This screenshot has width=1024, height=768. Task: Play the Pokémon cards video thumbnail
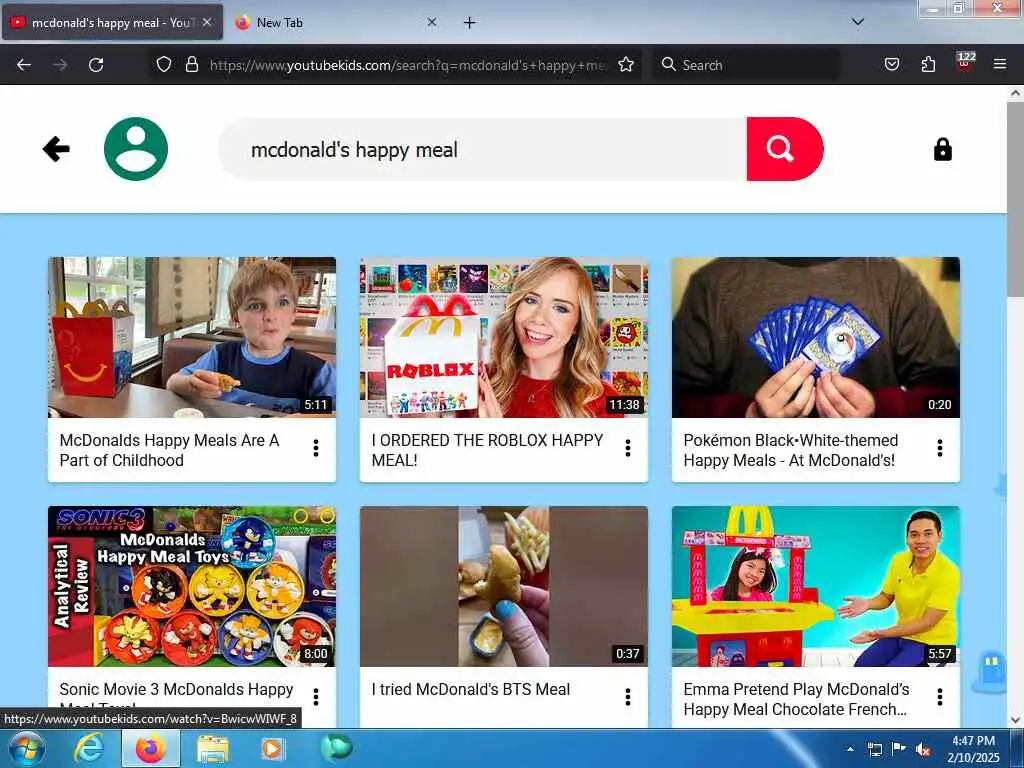pos(816,338)
